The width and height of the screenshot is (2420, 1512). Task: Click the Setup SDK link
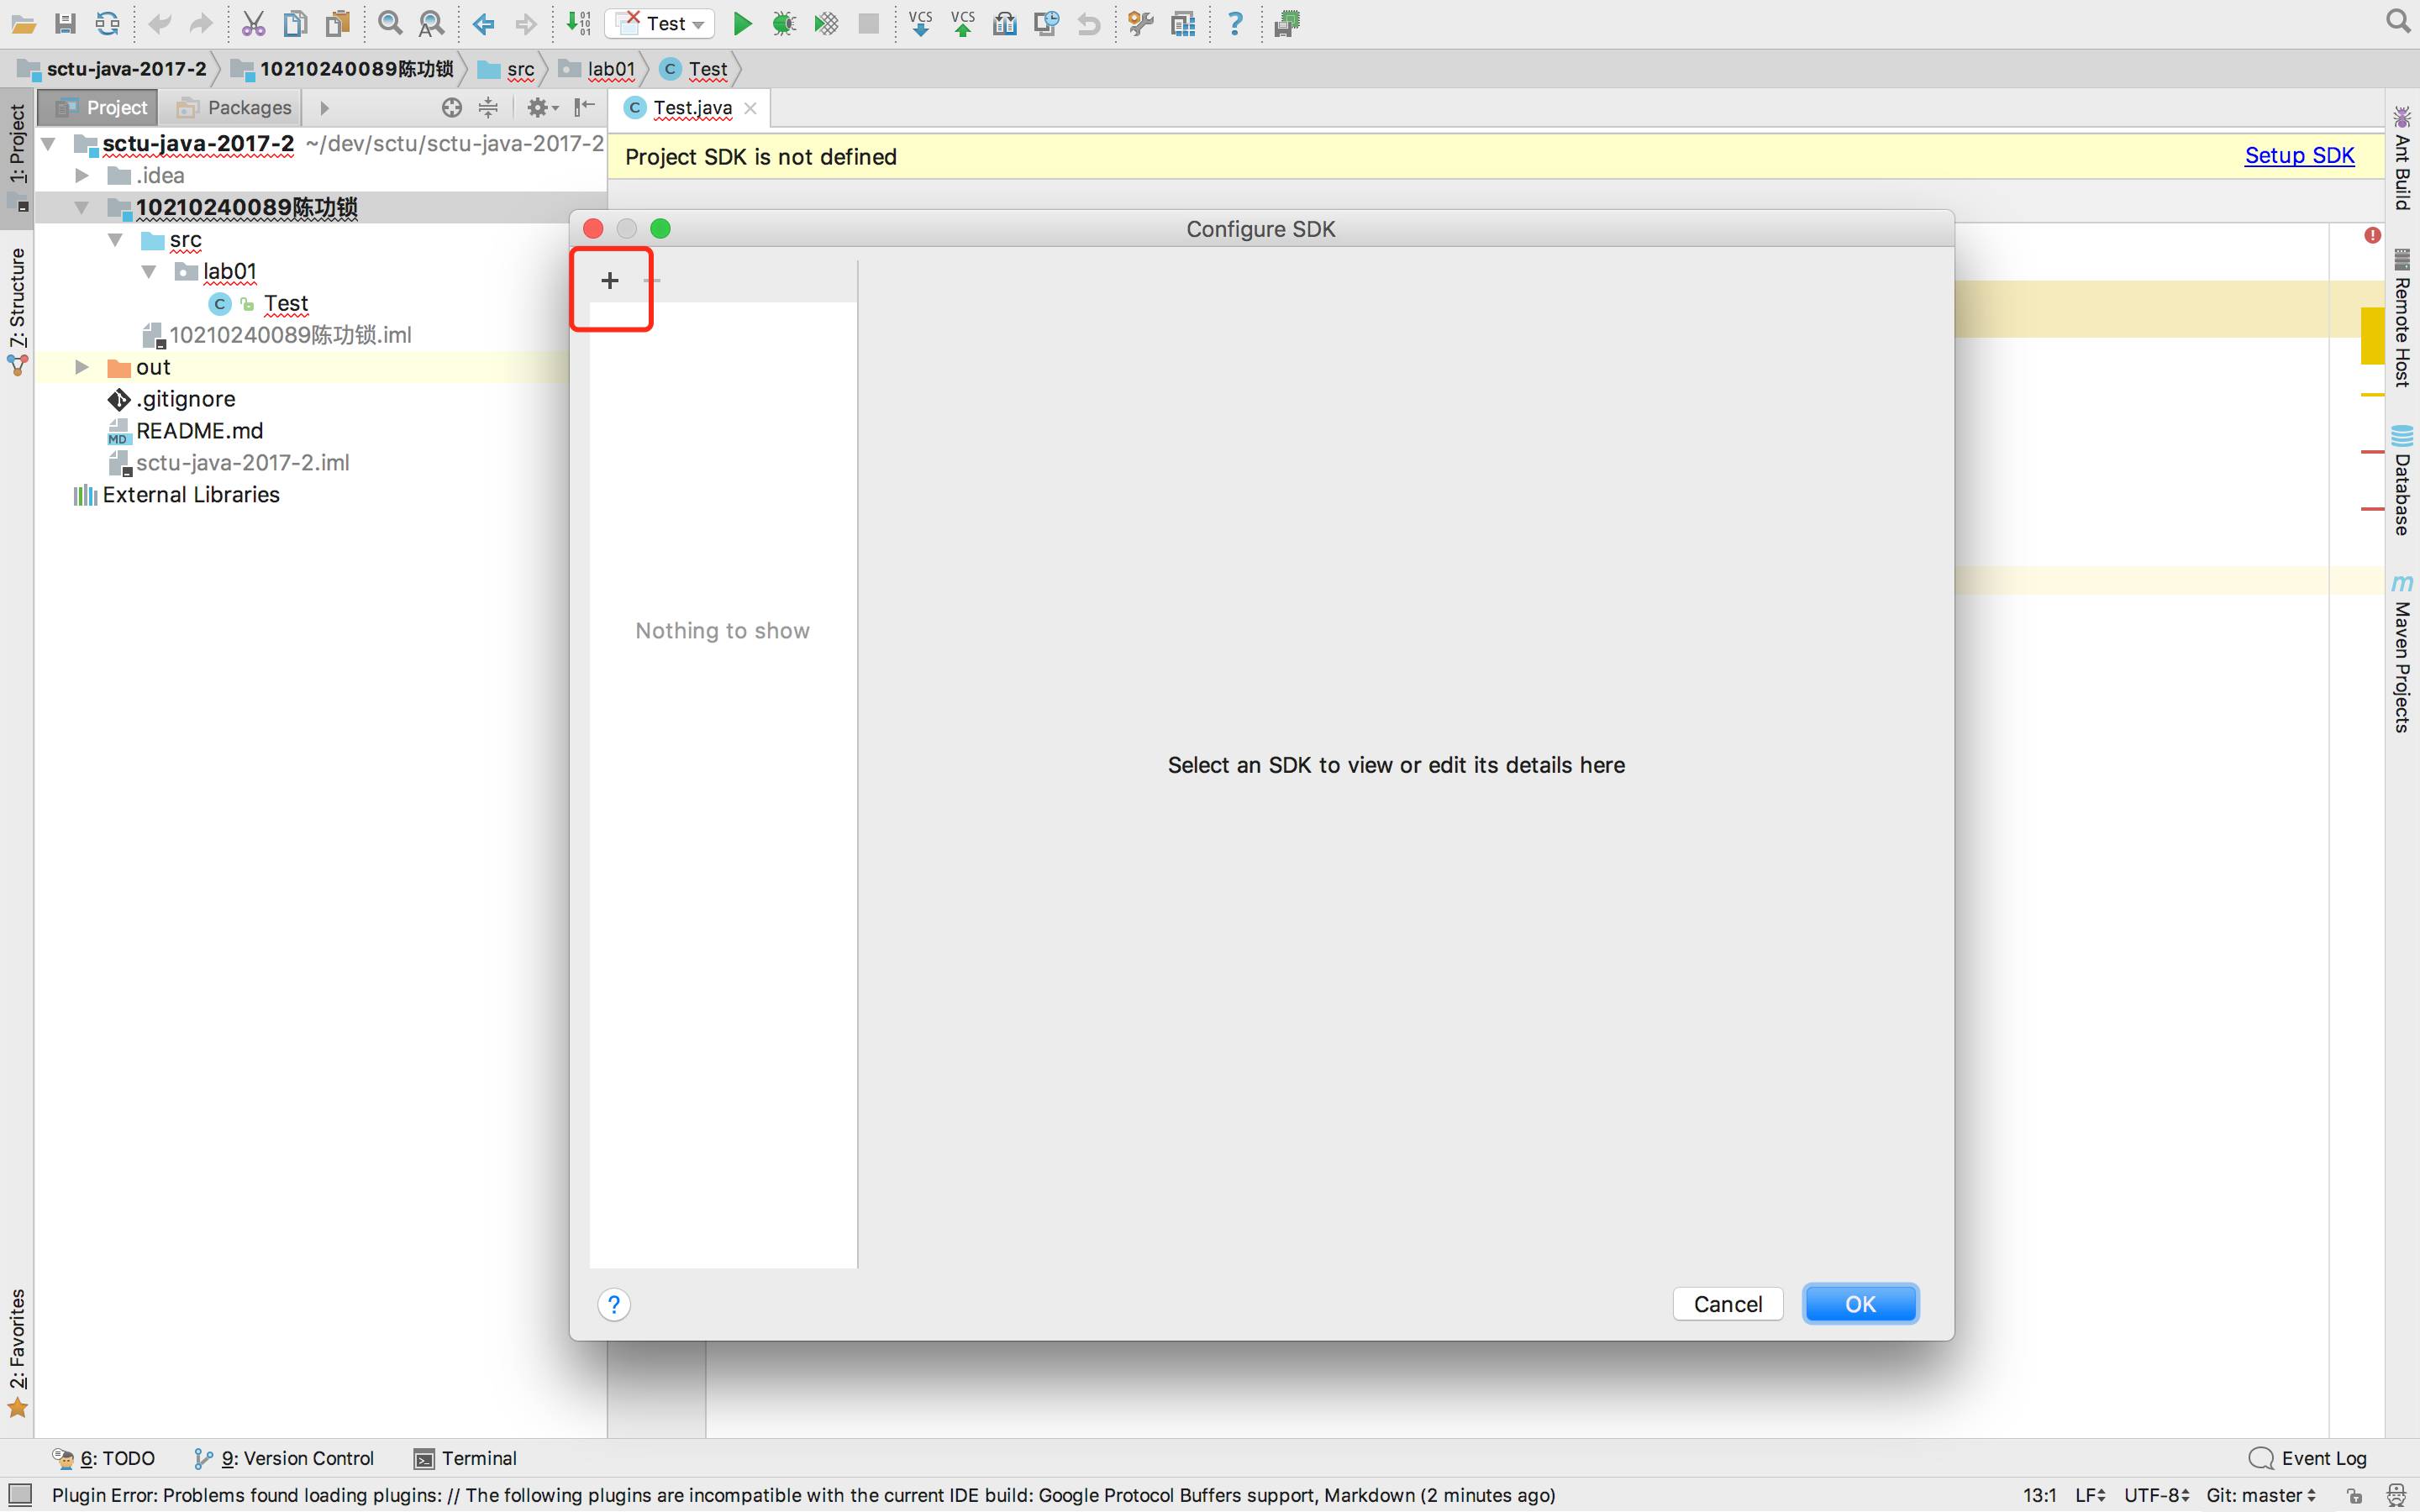[x=2299, y=156]
